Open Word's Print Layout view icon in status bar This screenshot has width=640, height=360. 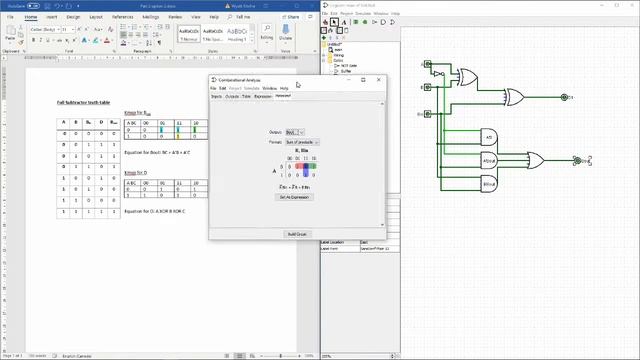coord(240,356)
